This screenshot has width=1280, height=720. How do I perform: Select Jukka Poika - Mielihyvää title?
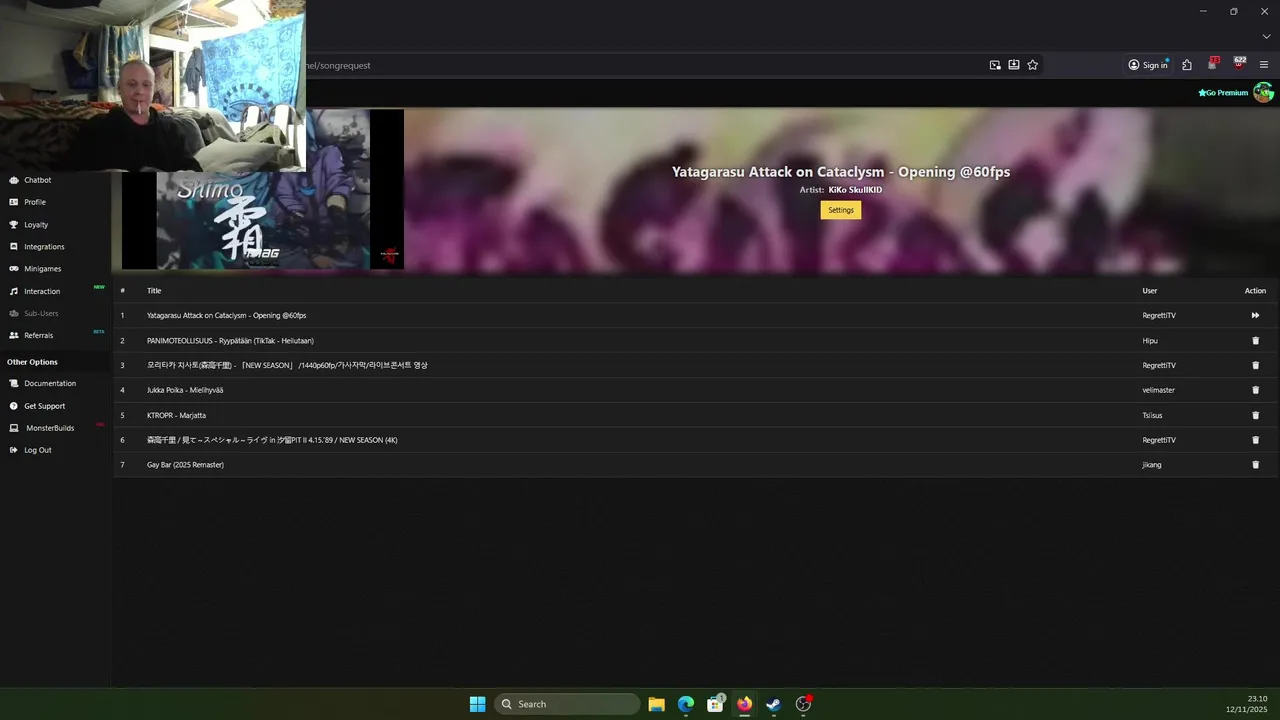pyautogui.click(x=185, y=390)
